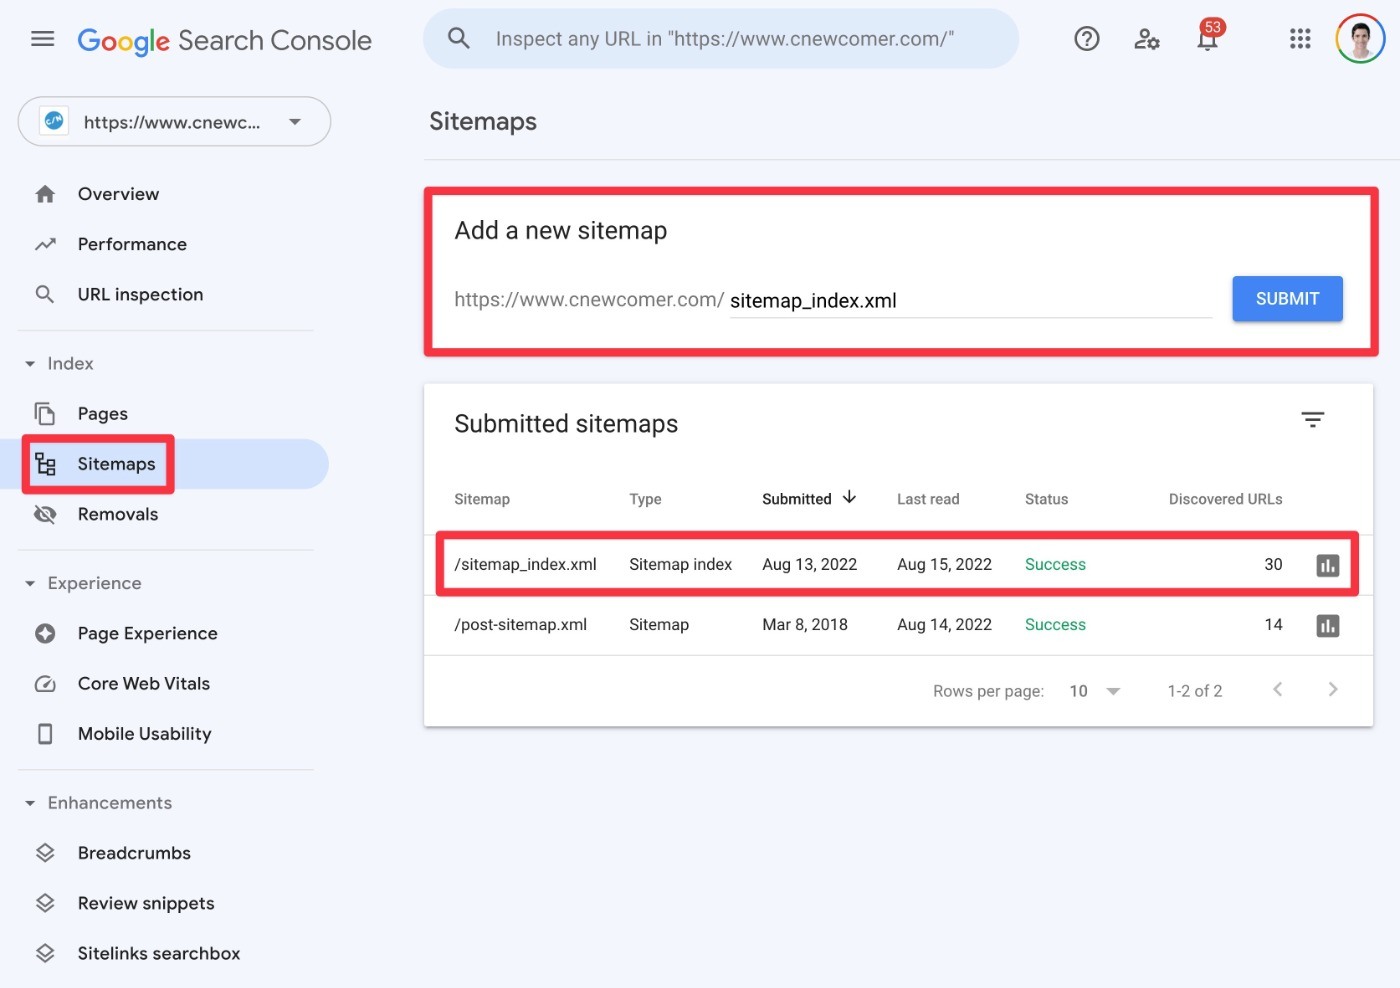Open the hamburger main menu
The width and height of the screenshot is (1400, 988).
click(43, 39)
